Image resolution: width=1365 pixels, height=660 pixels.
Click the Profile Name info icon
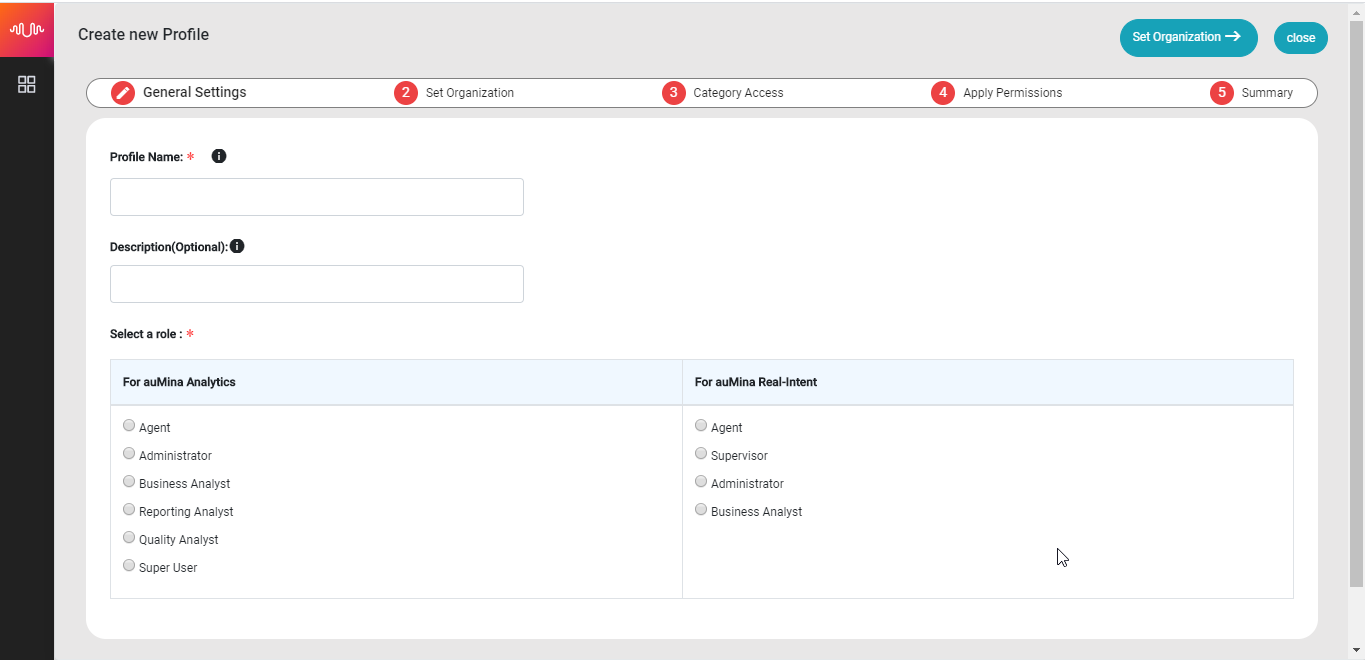pos(219,156)
